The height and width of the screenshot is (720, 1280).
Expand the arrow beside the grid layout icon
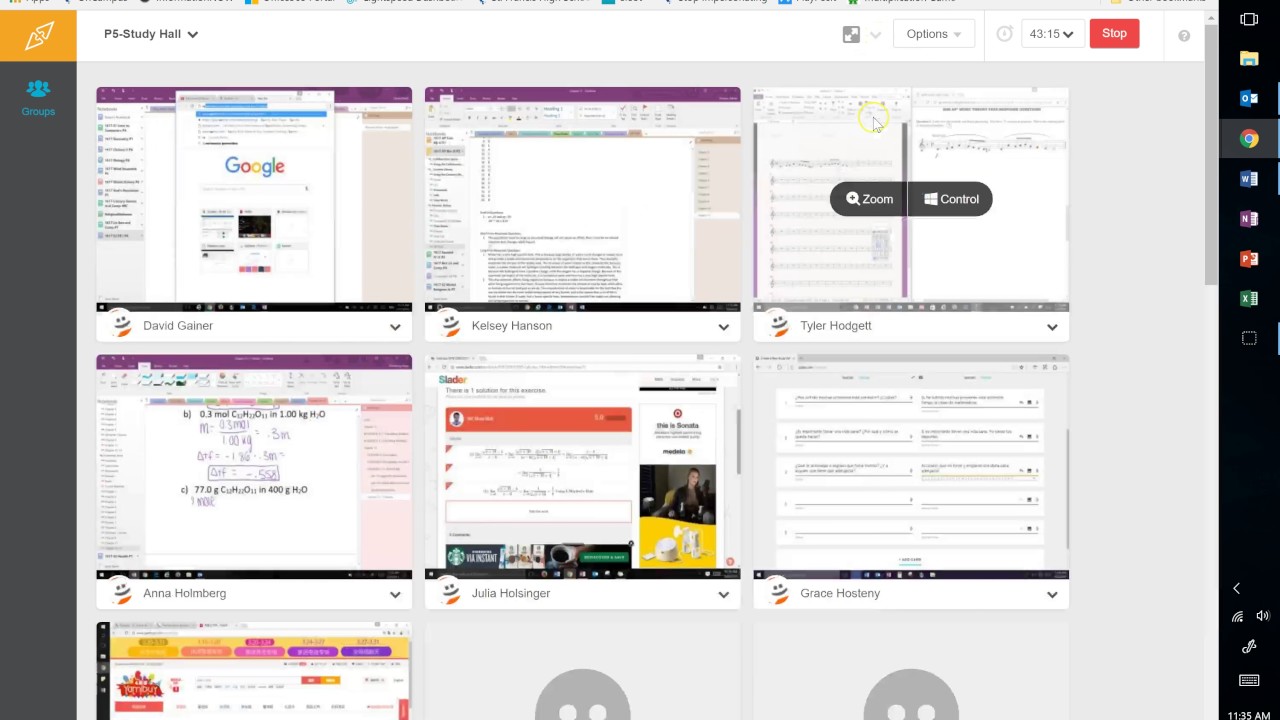point(876,35)
